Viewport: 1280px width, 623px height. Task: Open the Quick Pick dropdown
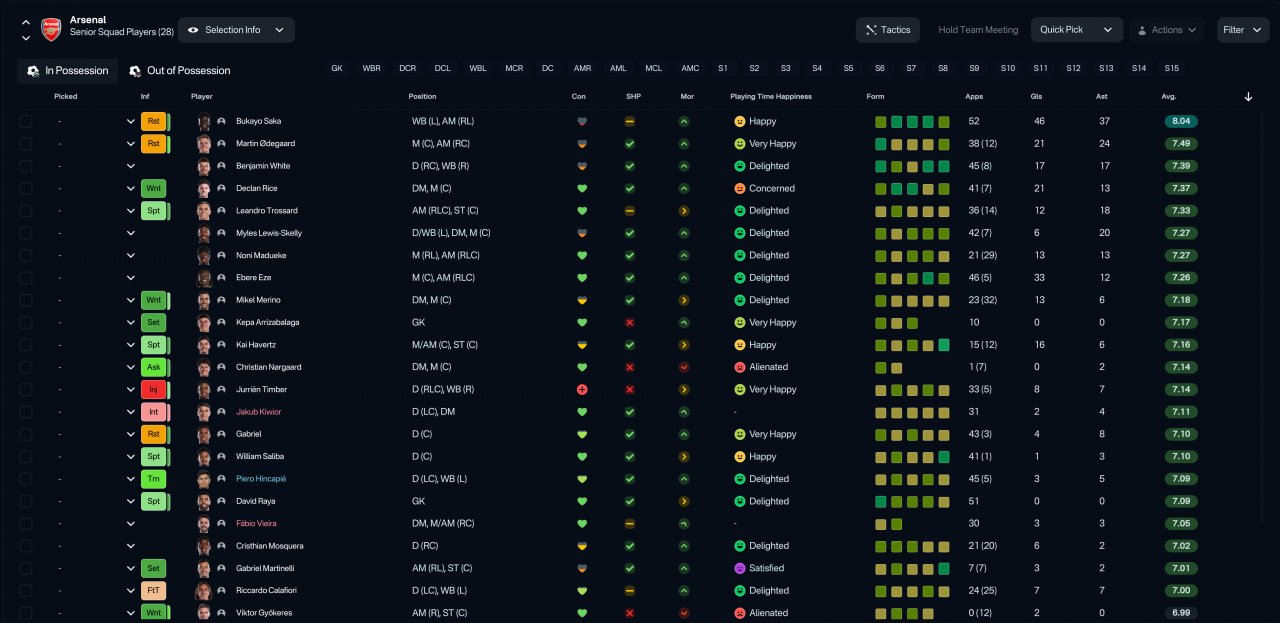tap(1076, 30)
